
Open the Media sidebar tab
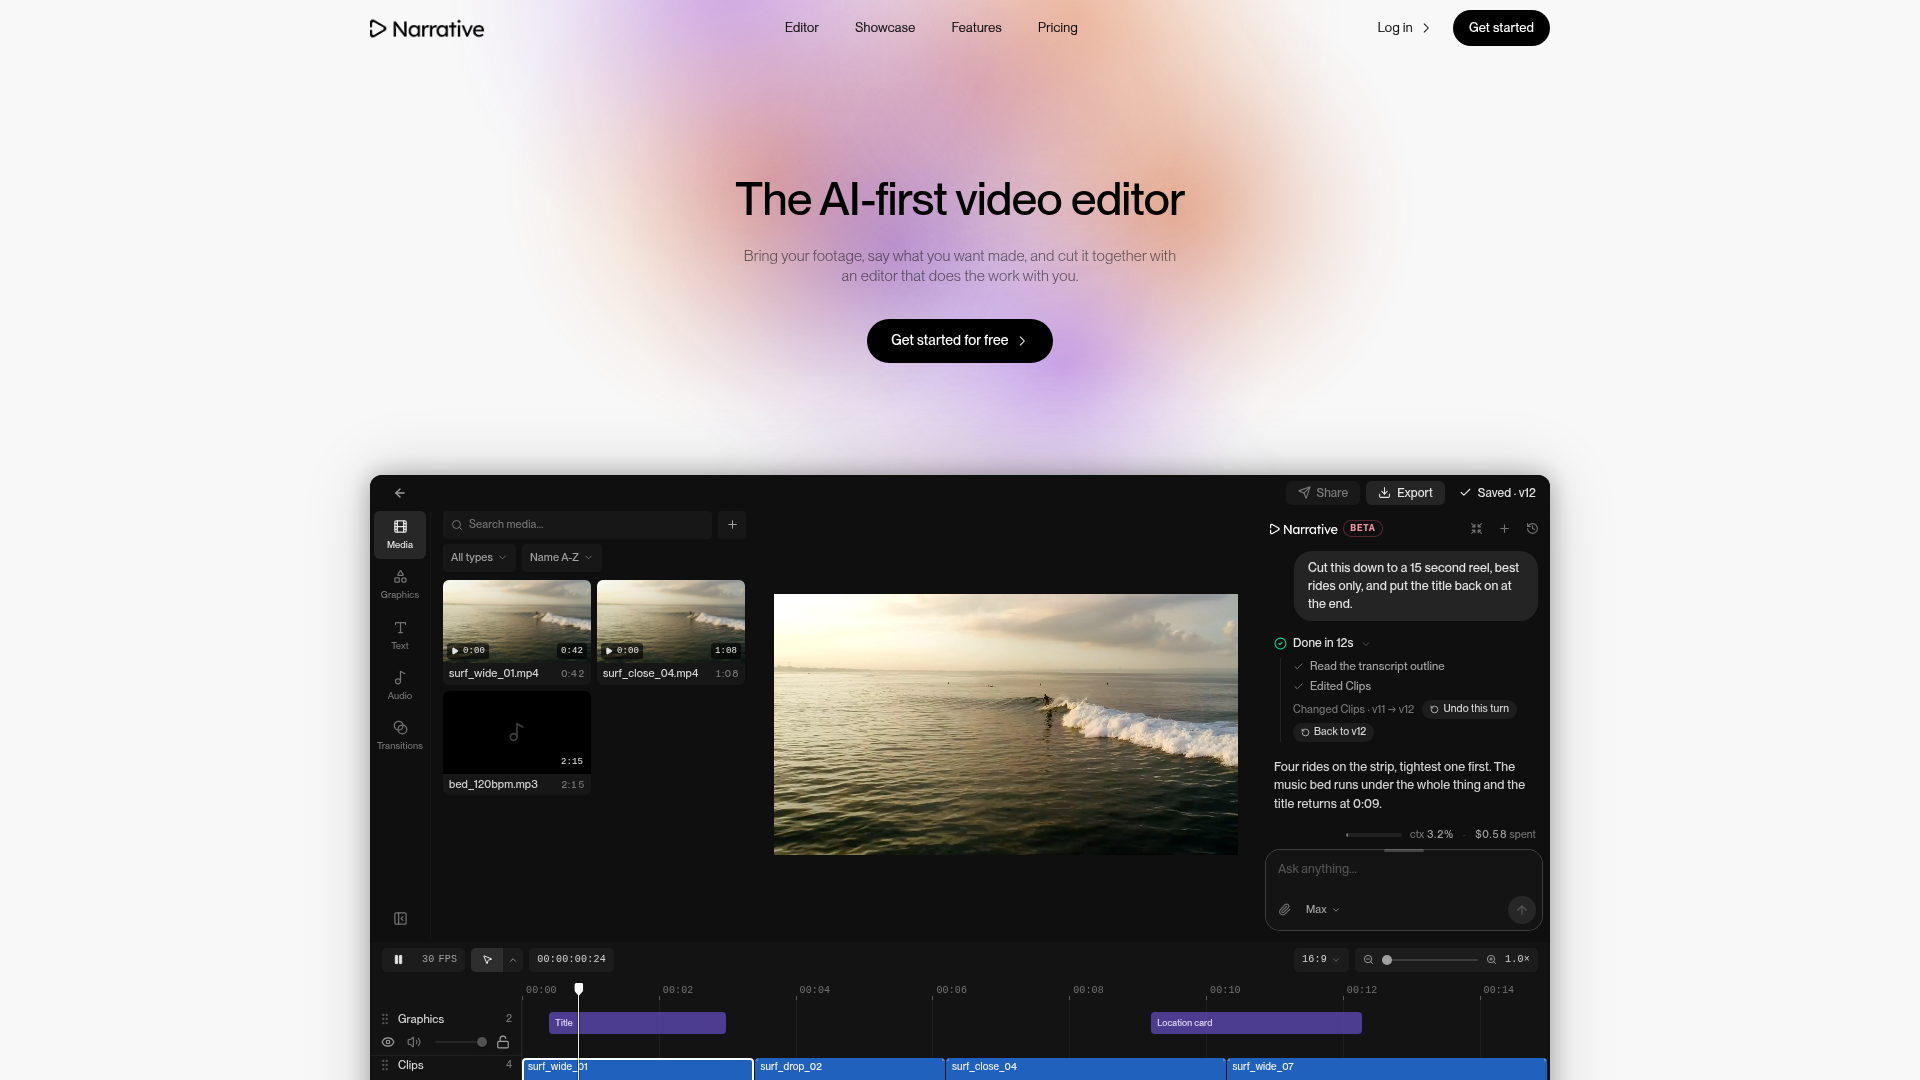click(x=400, y=535)
